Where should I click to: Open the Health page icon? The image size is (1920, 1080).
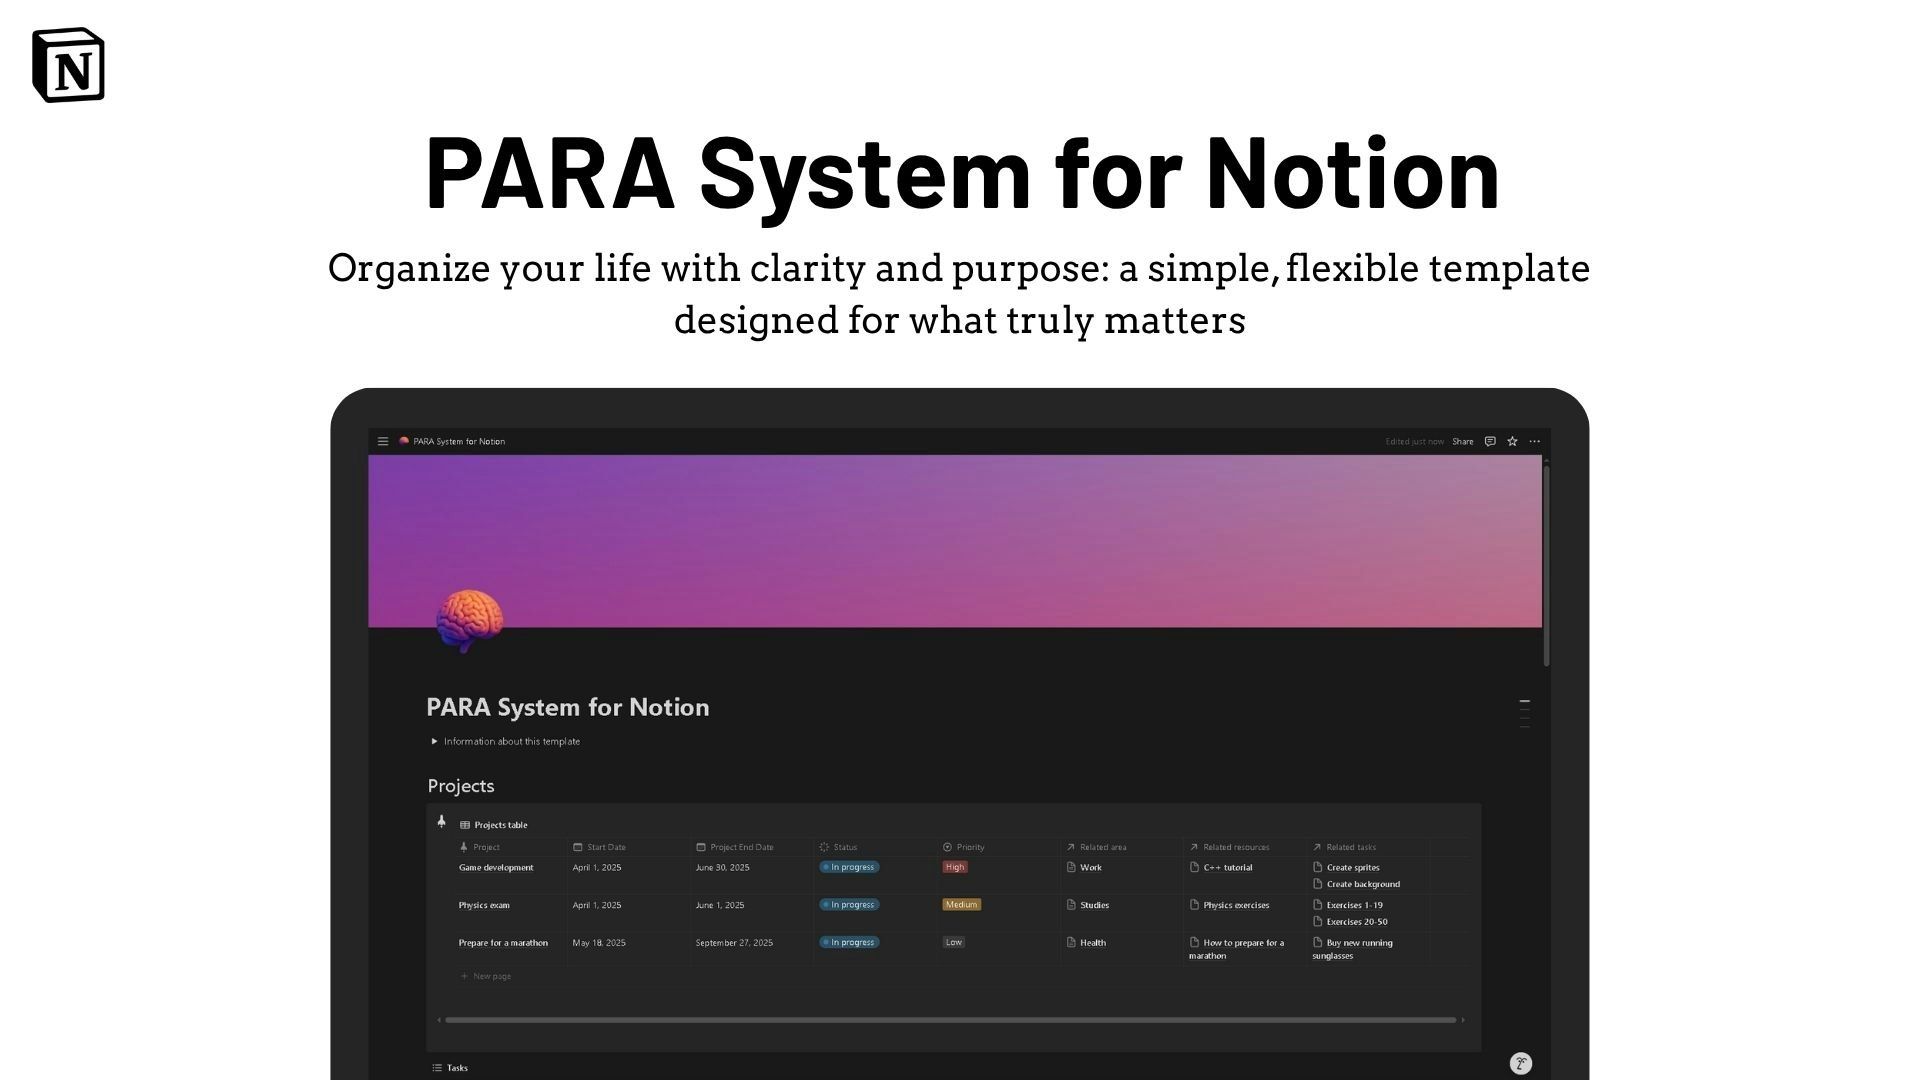pos(1071,942)
